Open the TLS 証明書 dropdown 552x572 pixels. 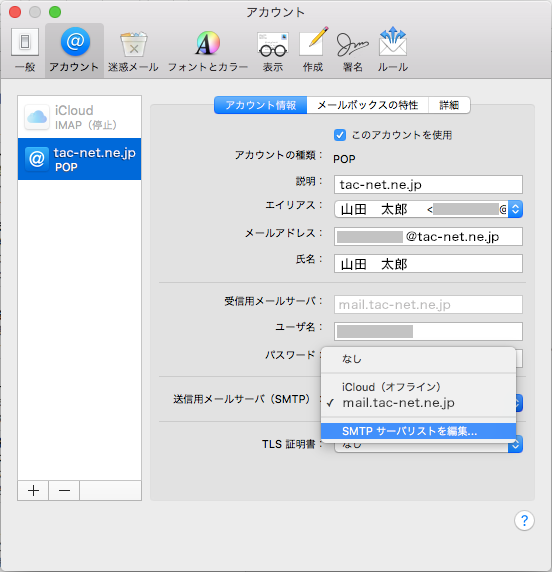pos(515,444)
